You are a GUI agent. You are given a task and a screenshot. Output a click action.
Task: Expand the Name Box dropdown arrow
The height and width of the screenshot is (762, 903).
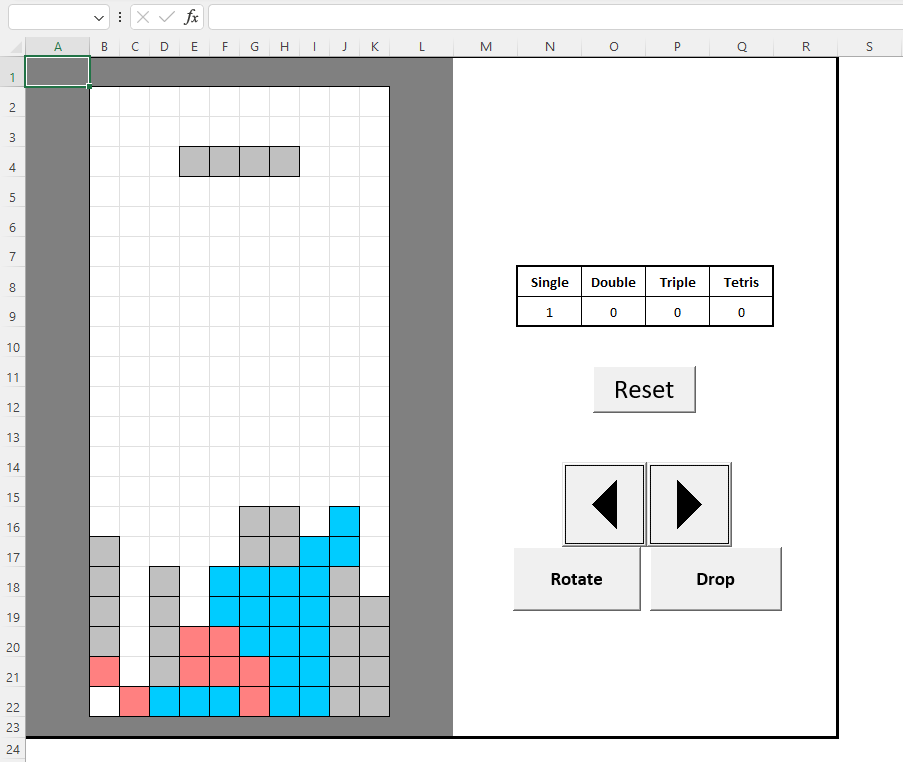pos(98,18)
